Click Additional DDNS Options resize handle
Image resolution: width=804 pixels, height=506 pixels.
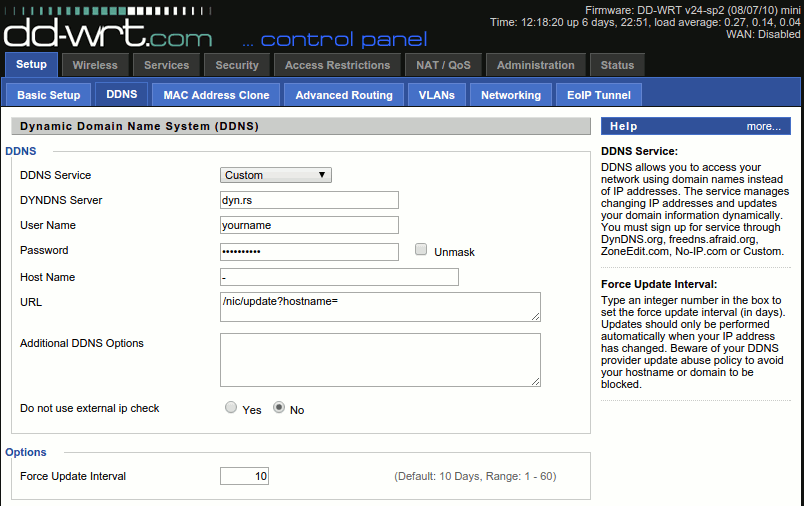[x=536, y=381]
